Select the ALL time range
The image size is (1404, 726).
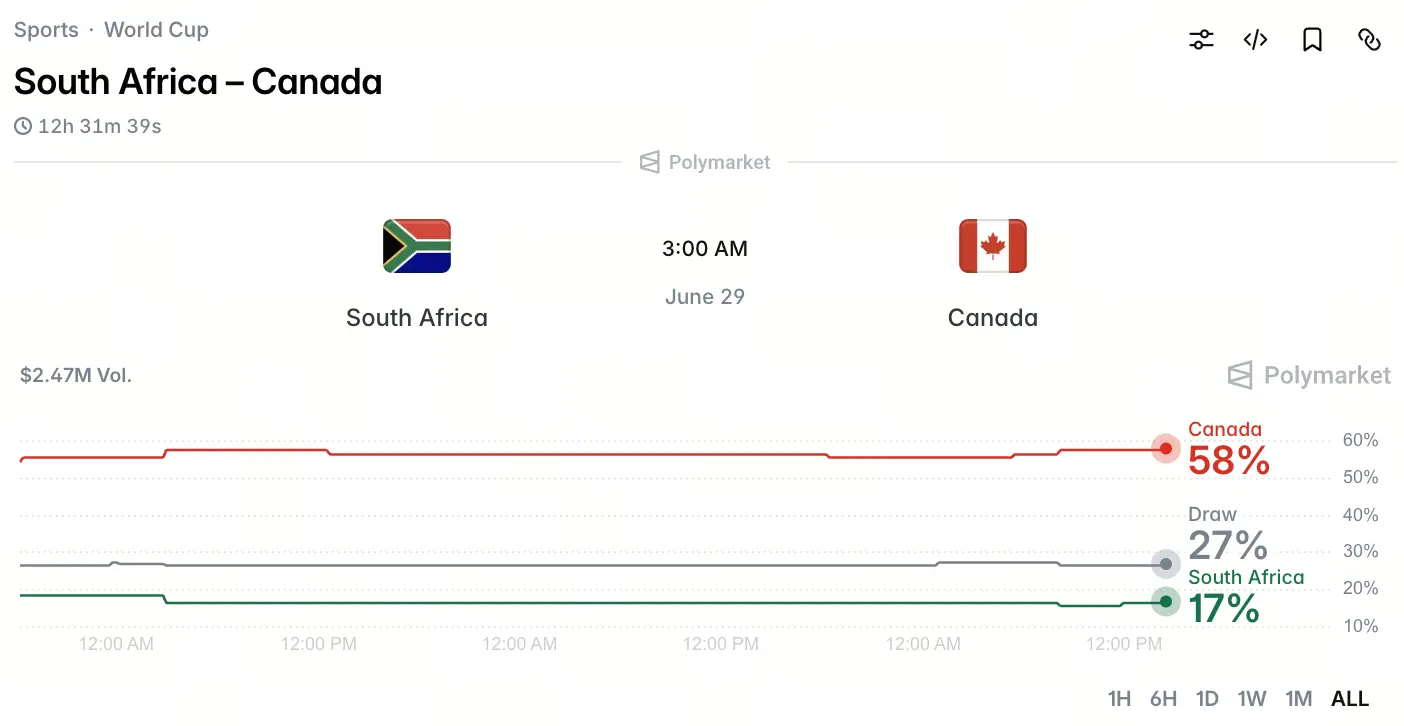point(1350,698)
